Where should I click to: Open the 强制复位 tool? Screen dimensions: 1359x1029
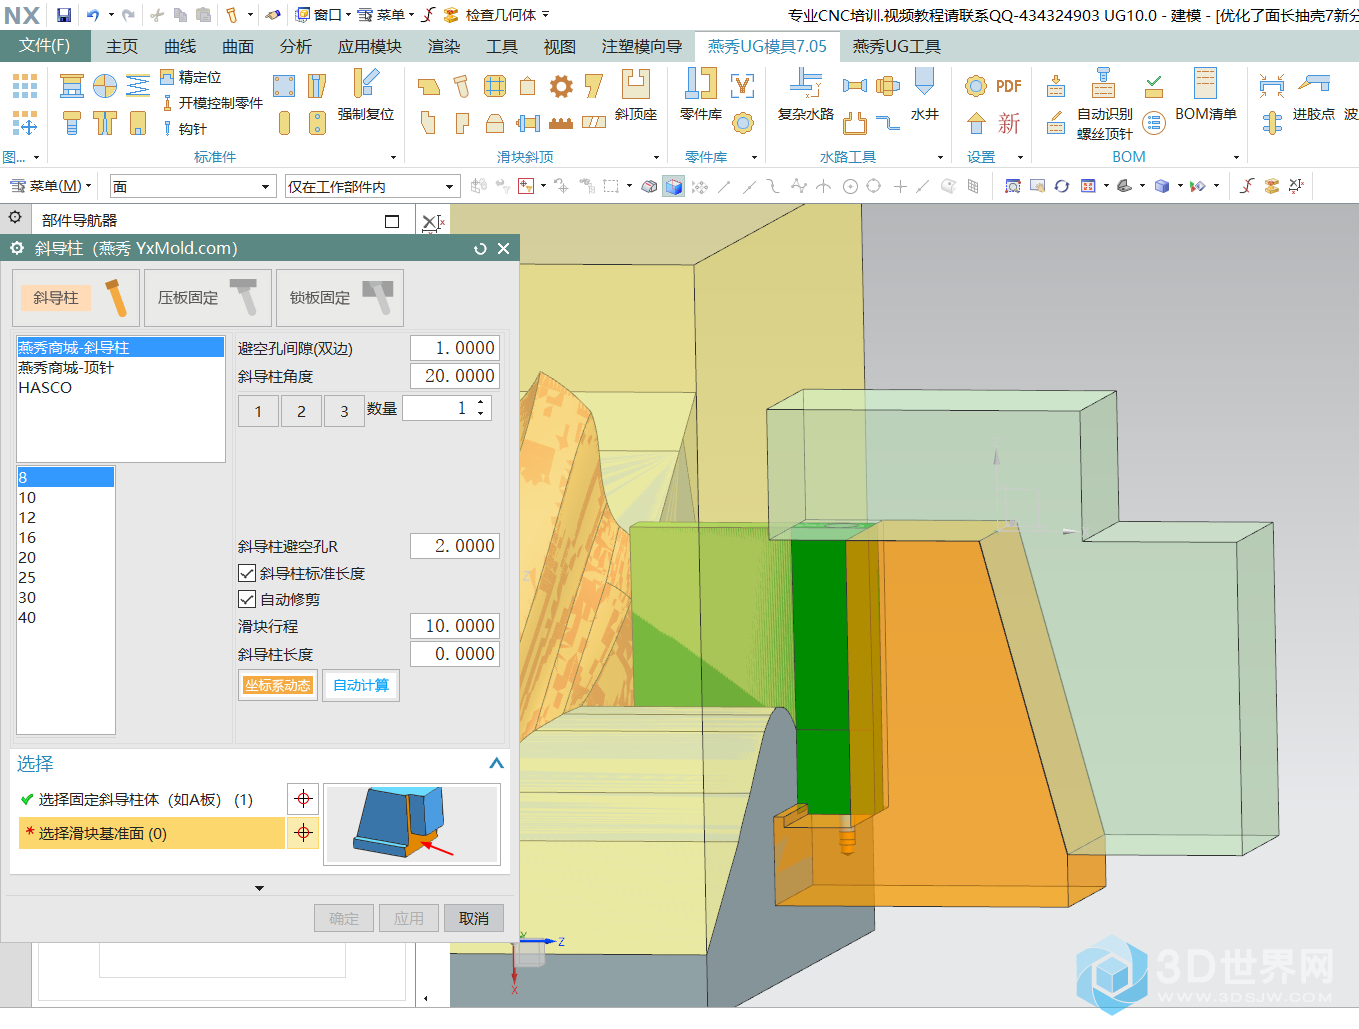point(365,95)
